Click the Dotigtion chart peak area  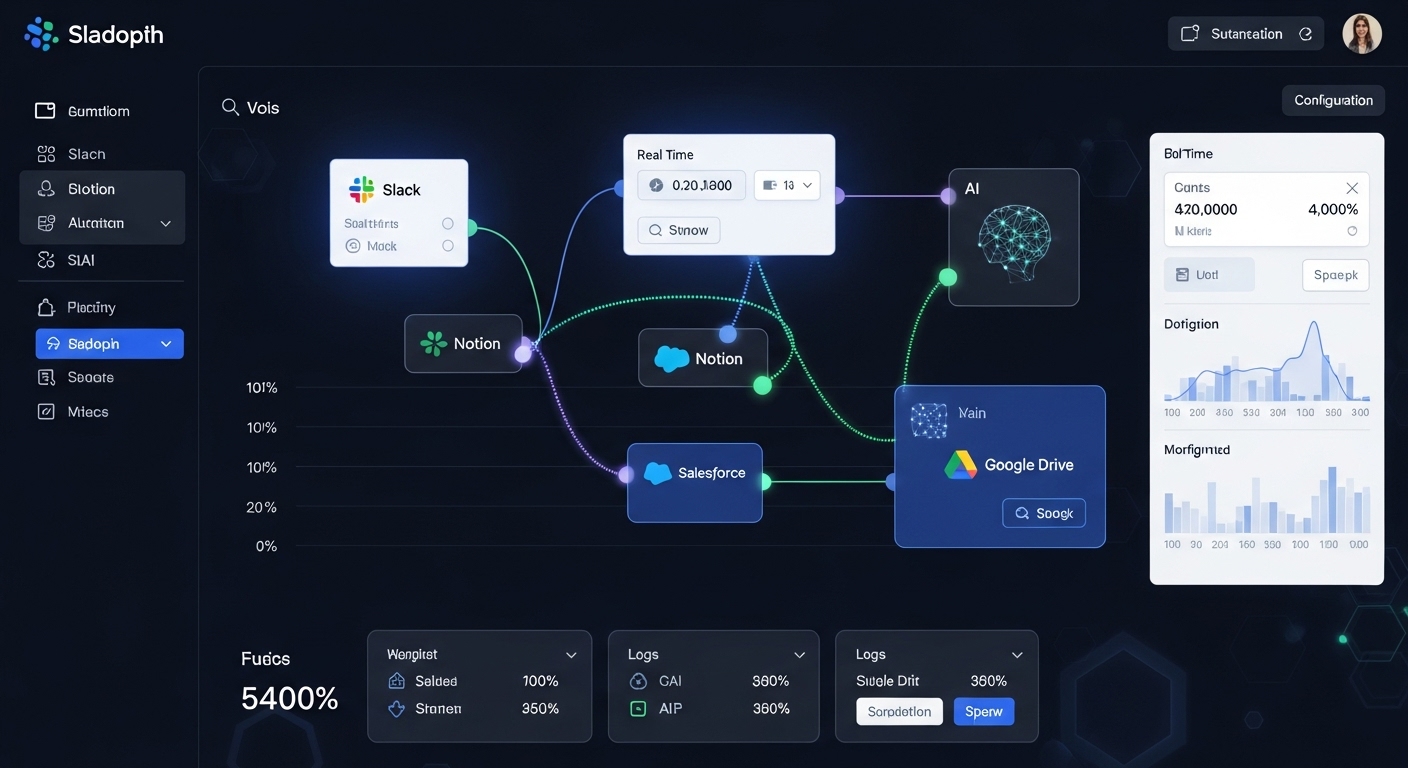tap(1313, 345)
